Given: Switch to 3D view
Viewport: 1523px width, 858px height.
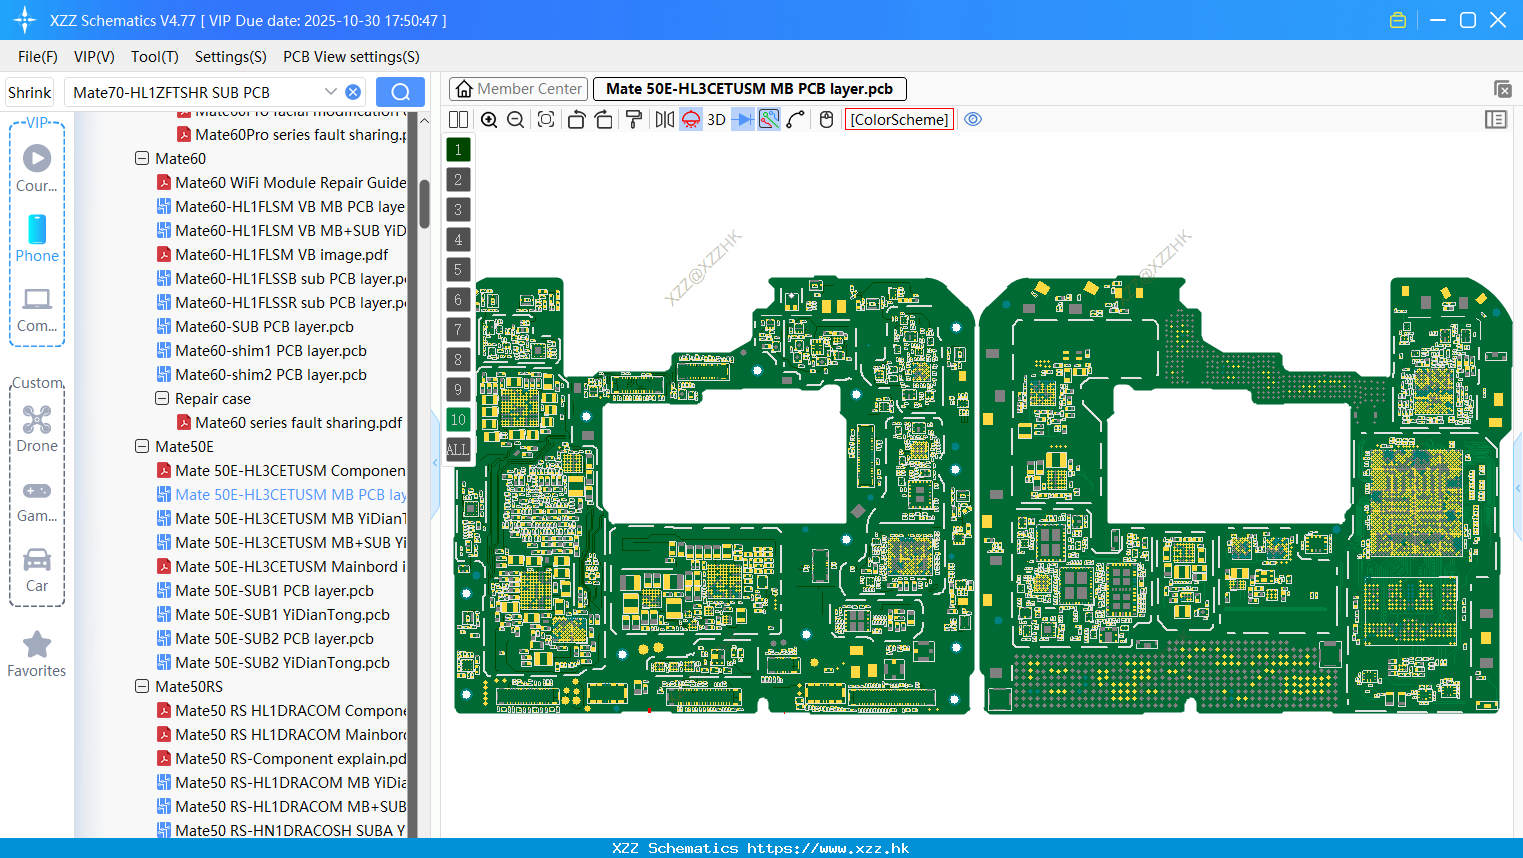Looking at the screenshot, I should tap(716, 119).
